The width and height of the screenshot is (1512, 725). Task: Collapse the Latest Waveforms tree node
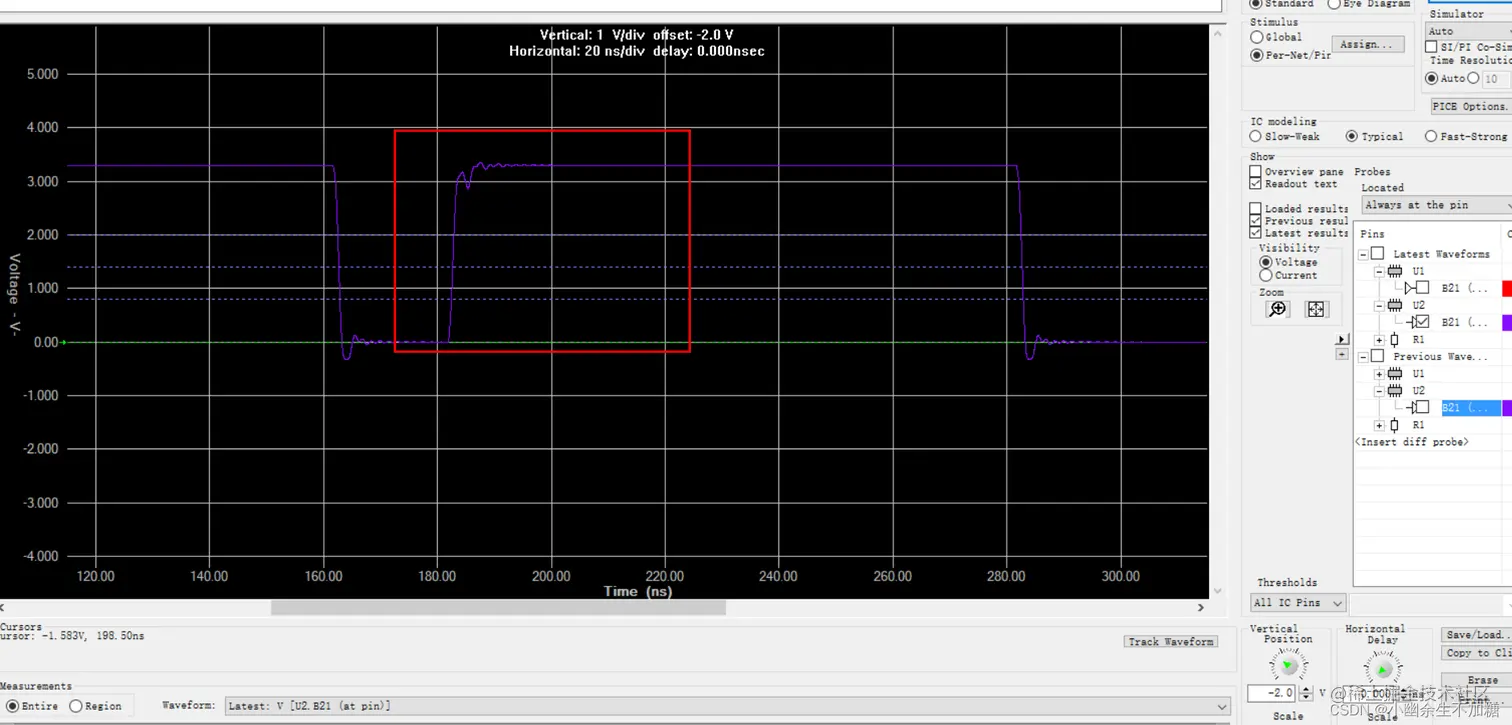(1363, 255)
